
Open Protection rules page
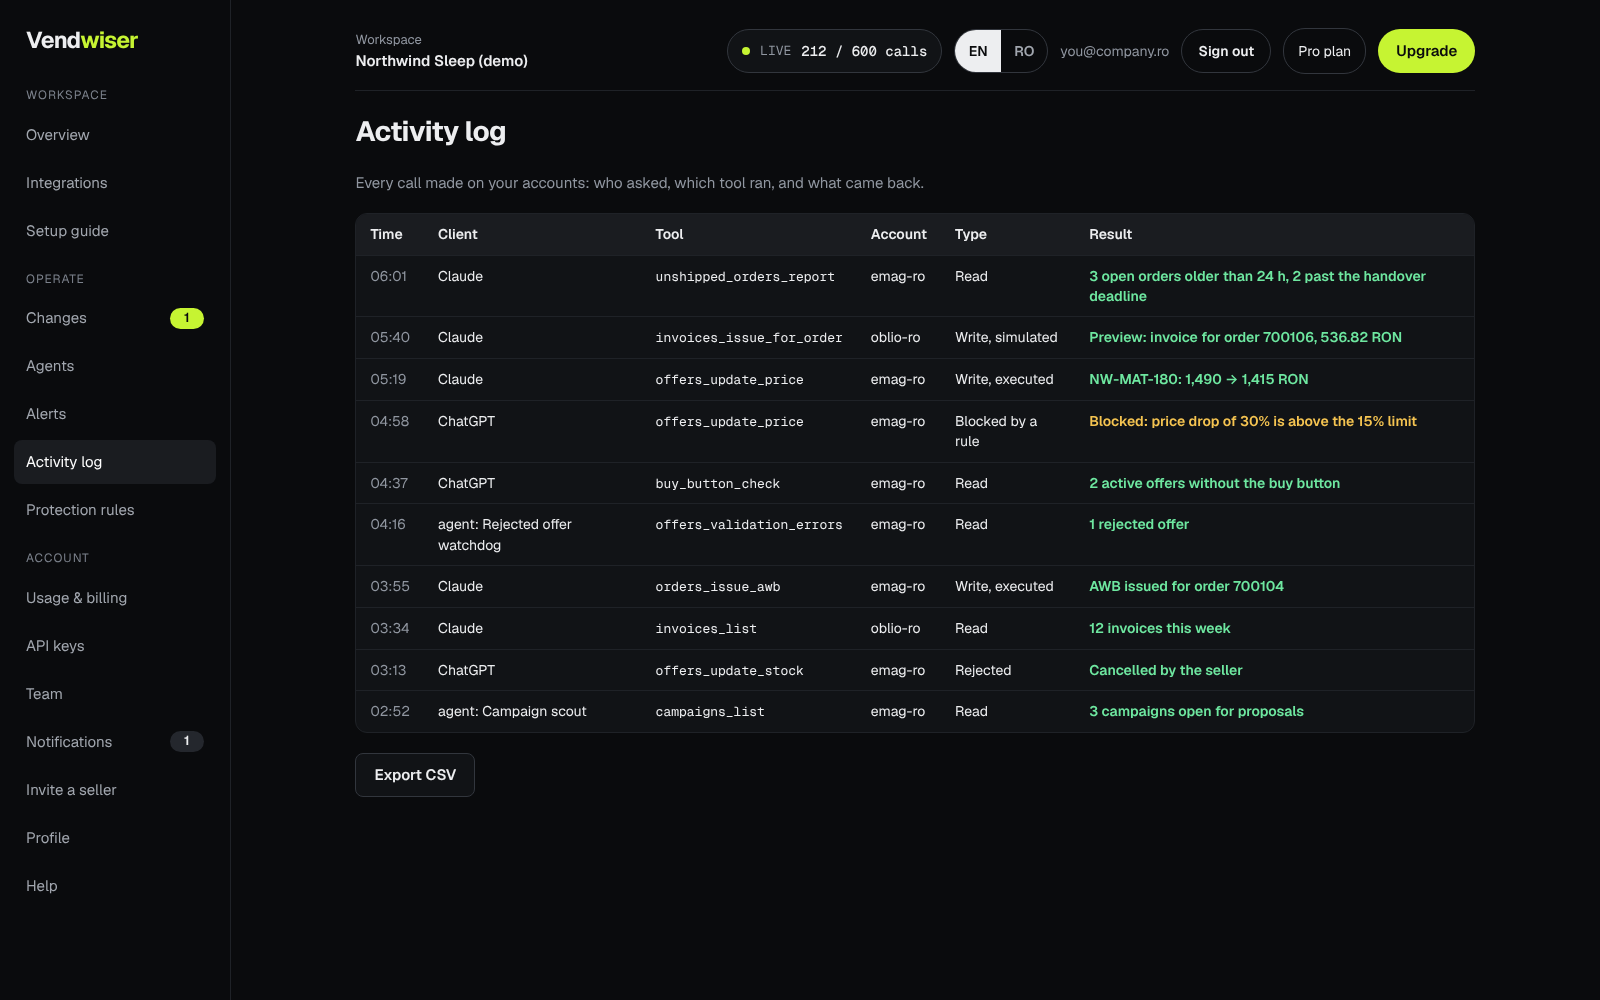pos(115,510)
